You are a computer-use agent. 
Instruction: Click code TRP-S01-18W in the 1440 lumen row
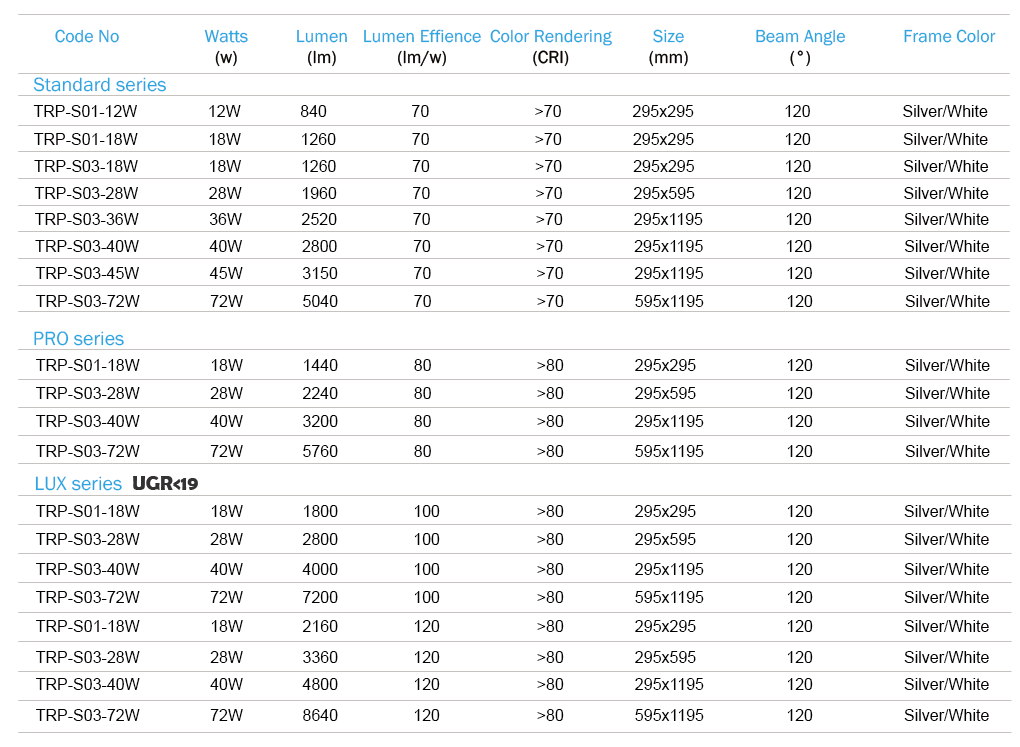point(87,365)
